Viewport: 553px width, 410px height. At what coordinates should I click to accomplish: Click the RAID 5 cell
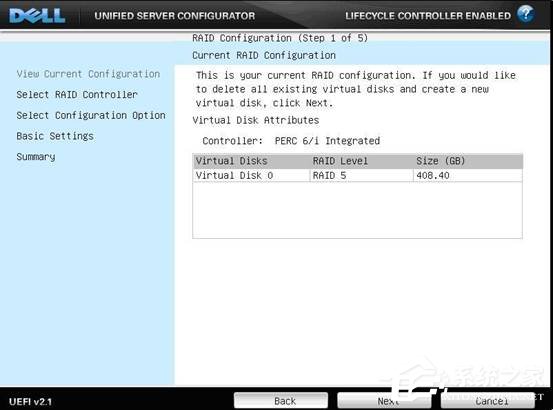pyautogui.click(x=361, y=175)
